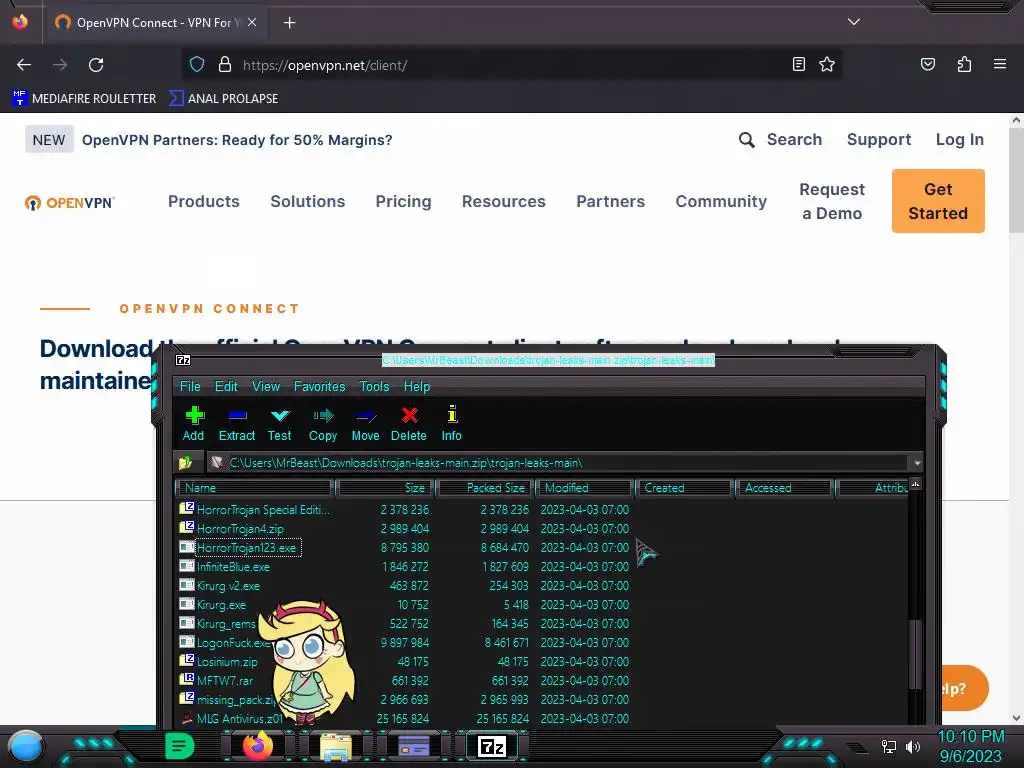This screenshot has height=768, width=1024.
Task: Open the Edit menu in 7-Zip
Action: click(x=226, y=387)
